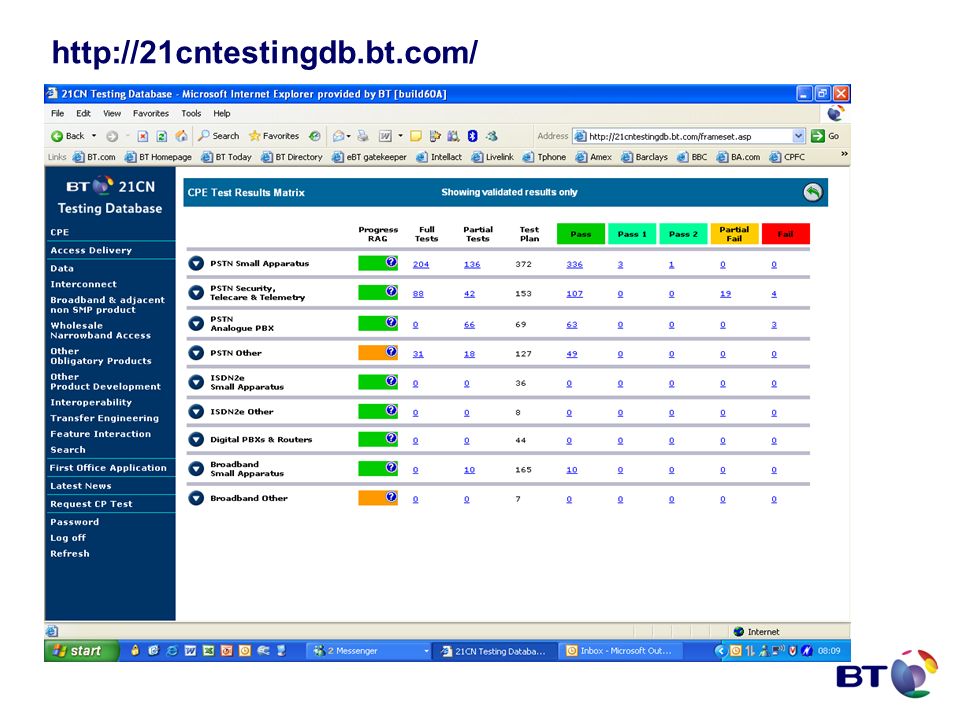Click the Windows start button
This screenshot has width=960, height=720.
click(81, 651)
